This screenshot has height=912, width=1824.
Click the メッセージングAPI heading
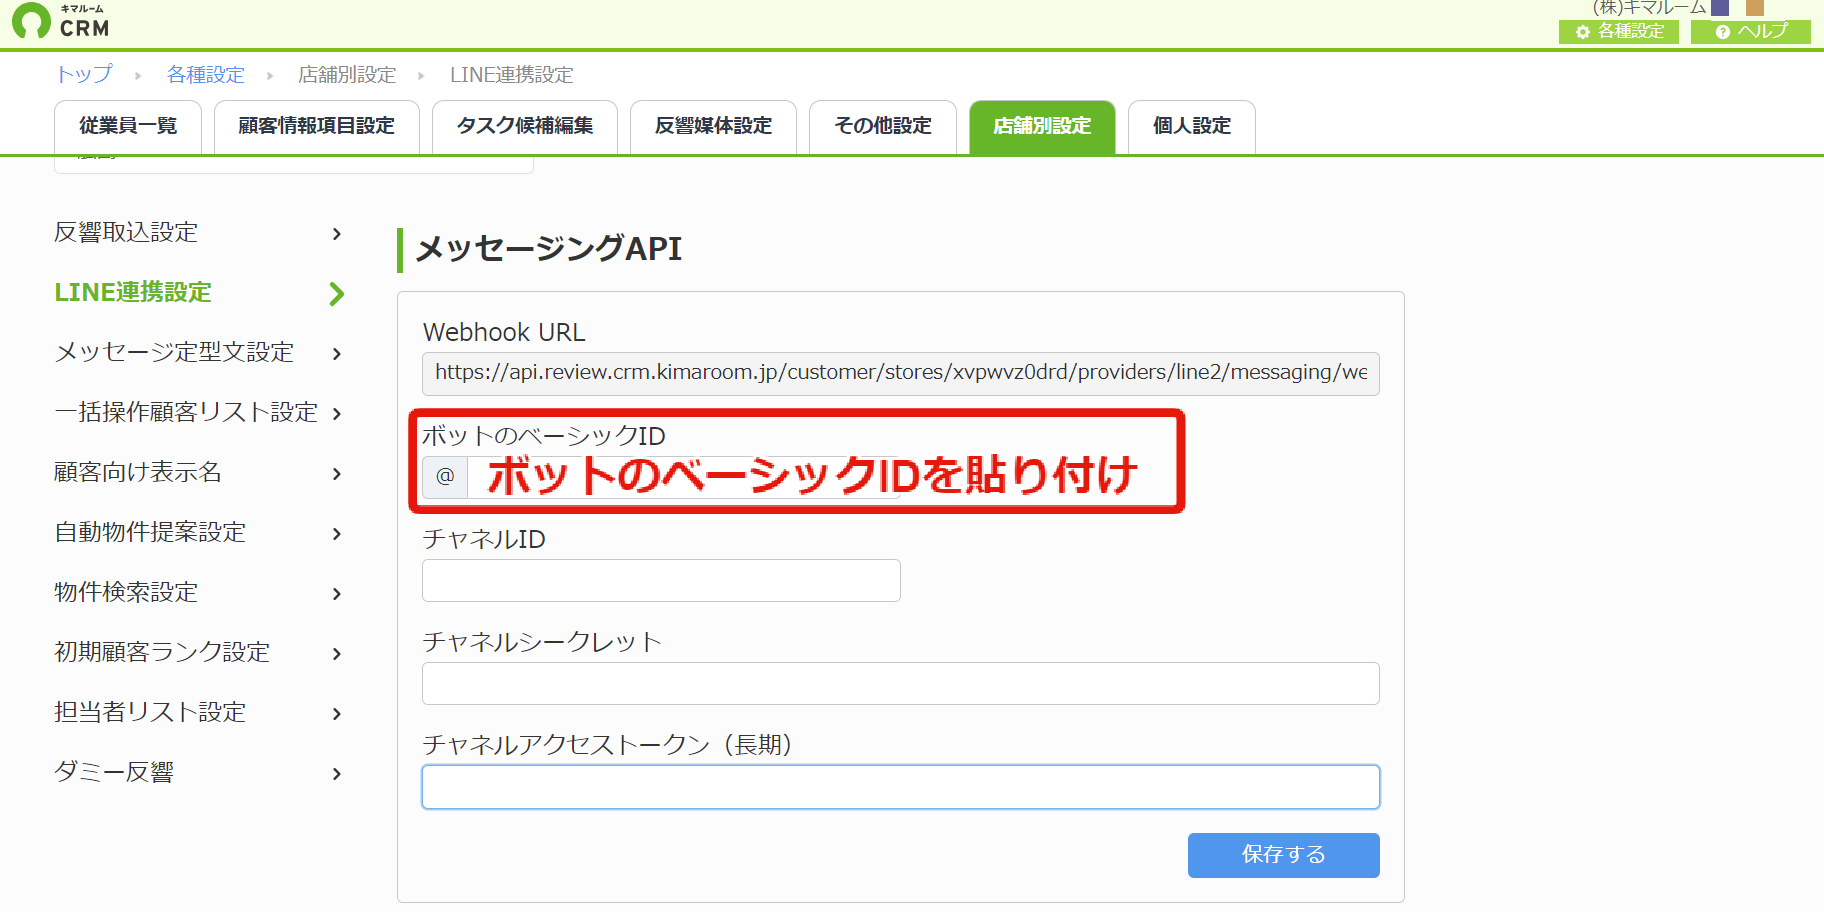[x=549, y=249]
